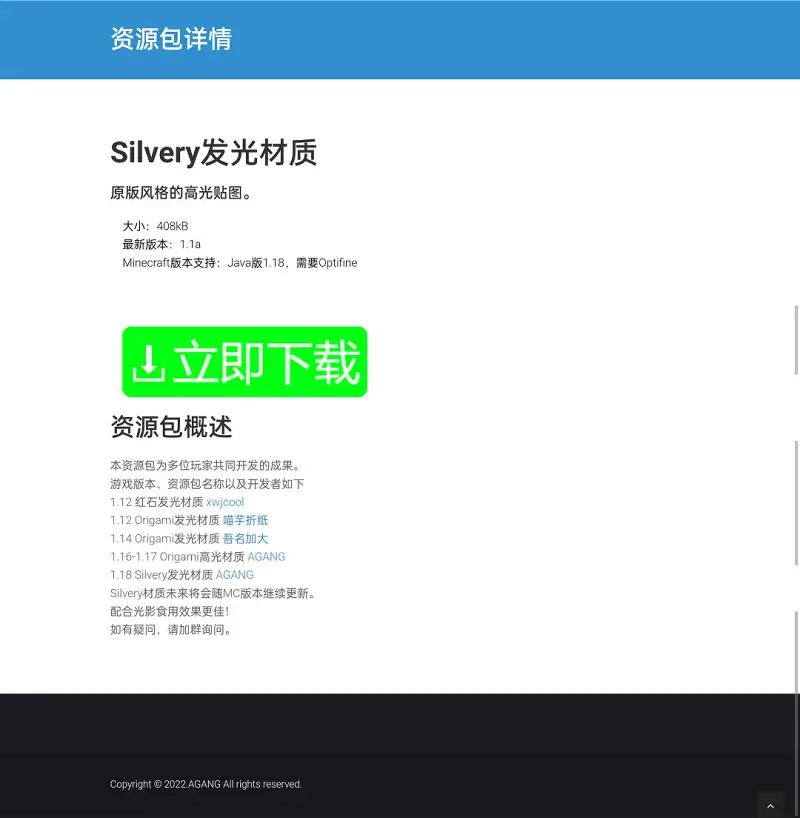Click the Silvery发光材质 heading
The height and width of the screenshot is (818, 800).
click(x=213, y=152)
